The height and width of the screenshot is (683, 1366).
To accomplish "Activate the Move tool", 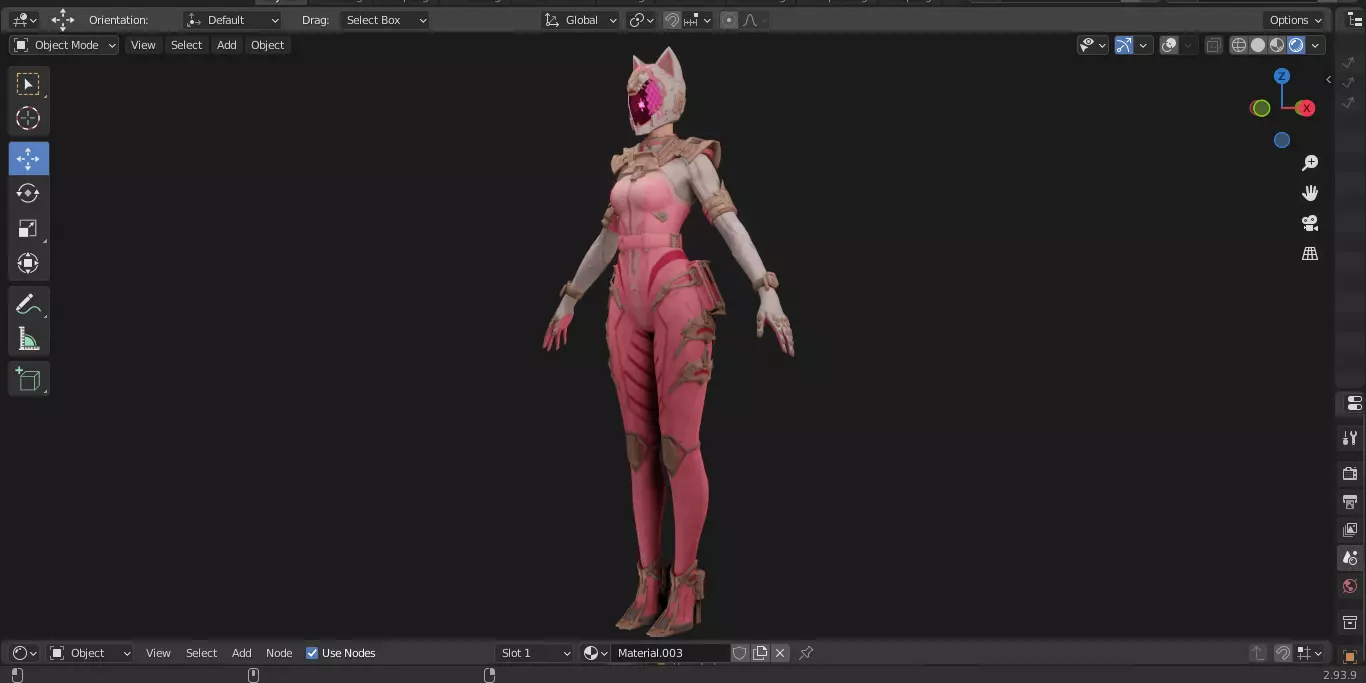I will [x=28, y=159].
